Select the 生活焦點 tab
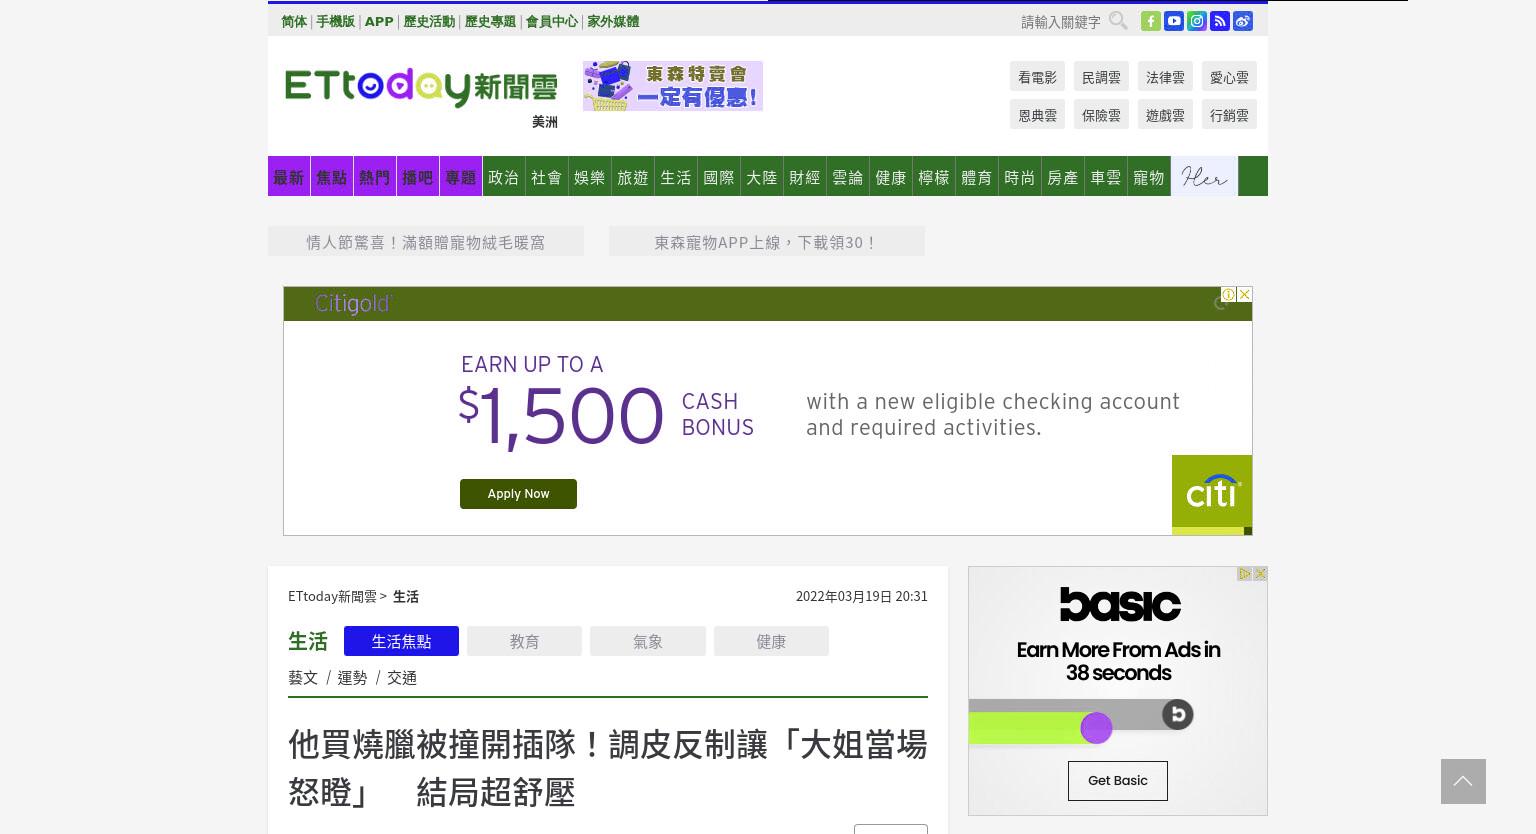The width and height of the screenshot is (1536, 834). [x=401, y=641]
